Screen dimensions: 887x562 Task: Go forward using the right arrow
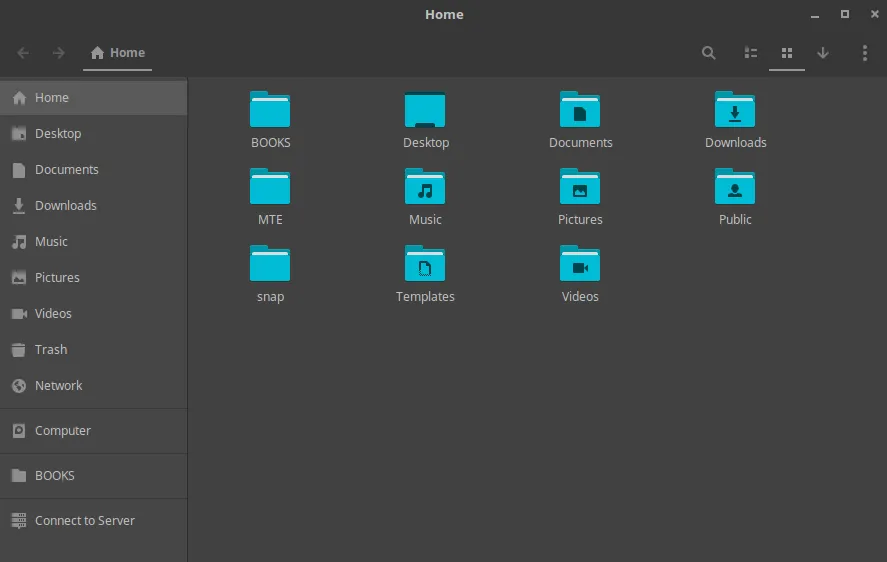click(59, 53)
